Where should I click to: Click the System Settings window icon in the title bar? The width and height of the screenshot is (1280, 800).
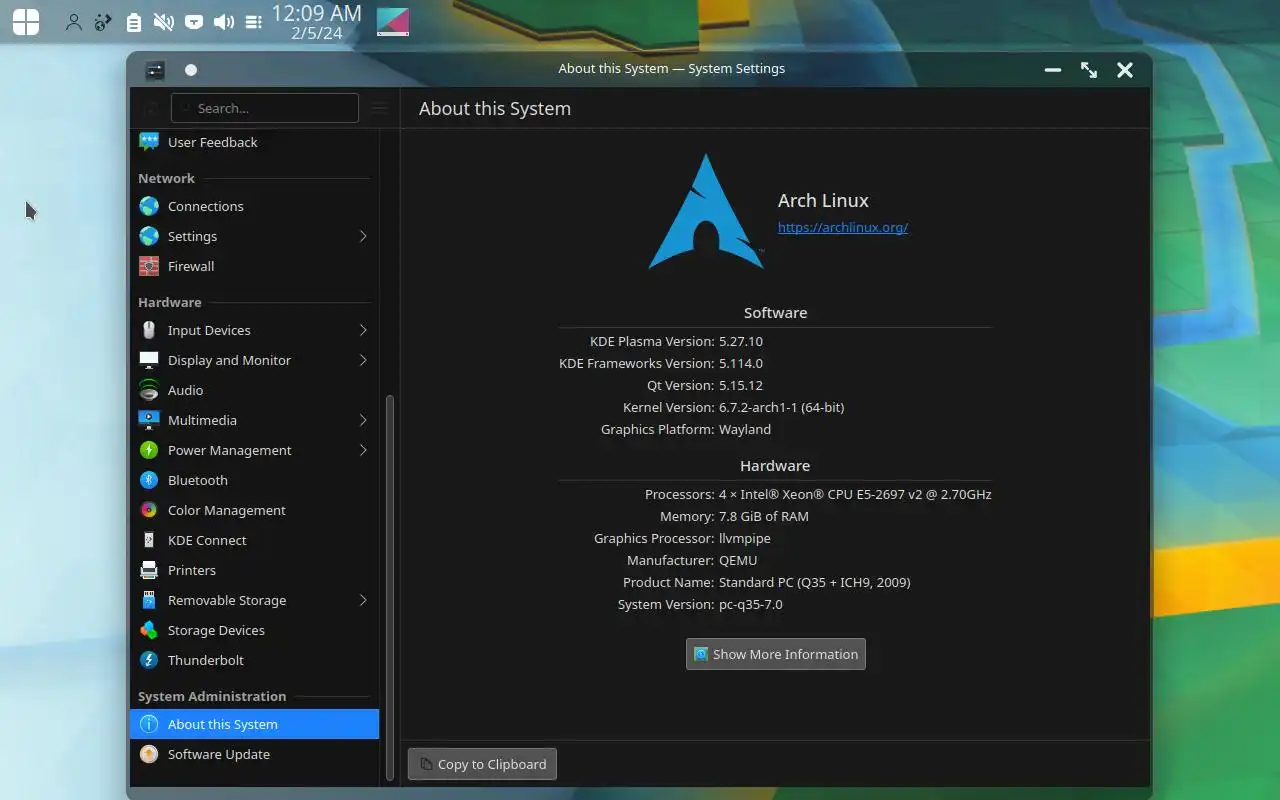coord(155,69)
